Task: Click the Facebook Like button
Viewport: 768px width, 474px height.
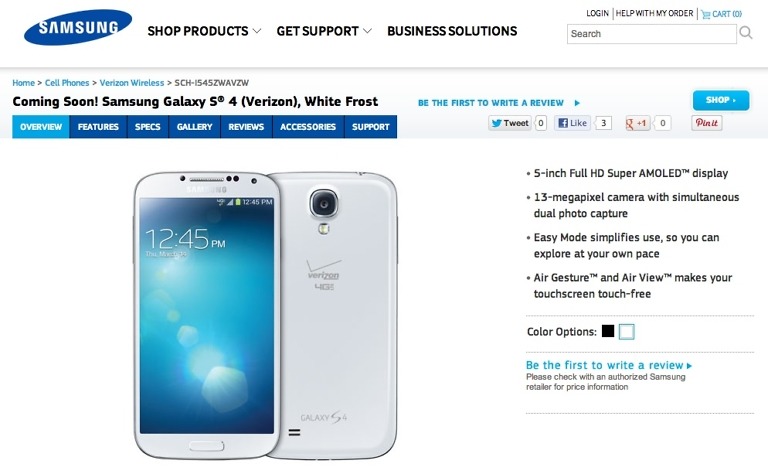Action: tap(573, 123)
